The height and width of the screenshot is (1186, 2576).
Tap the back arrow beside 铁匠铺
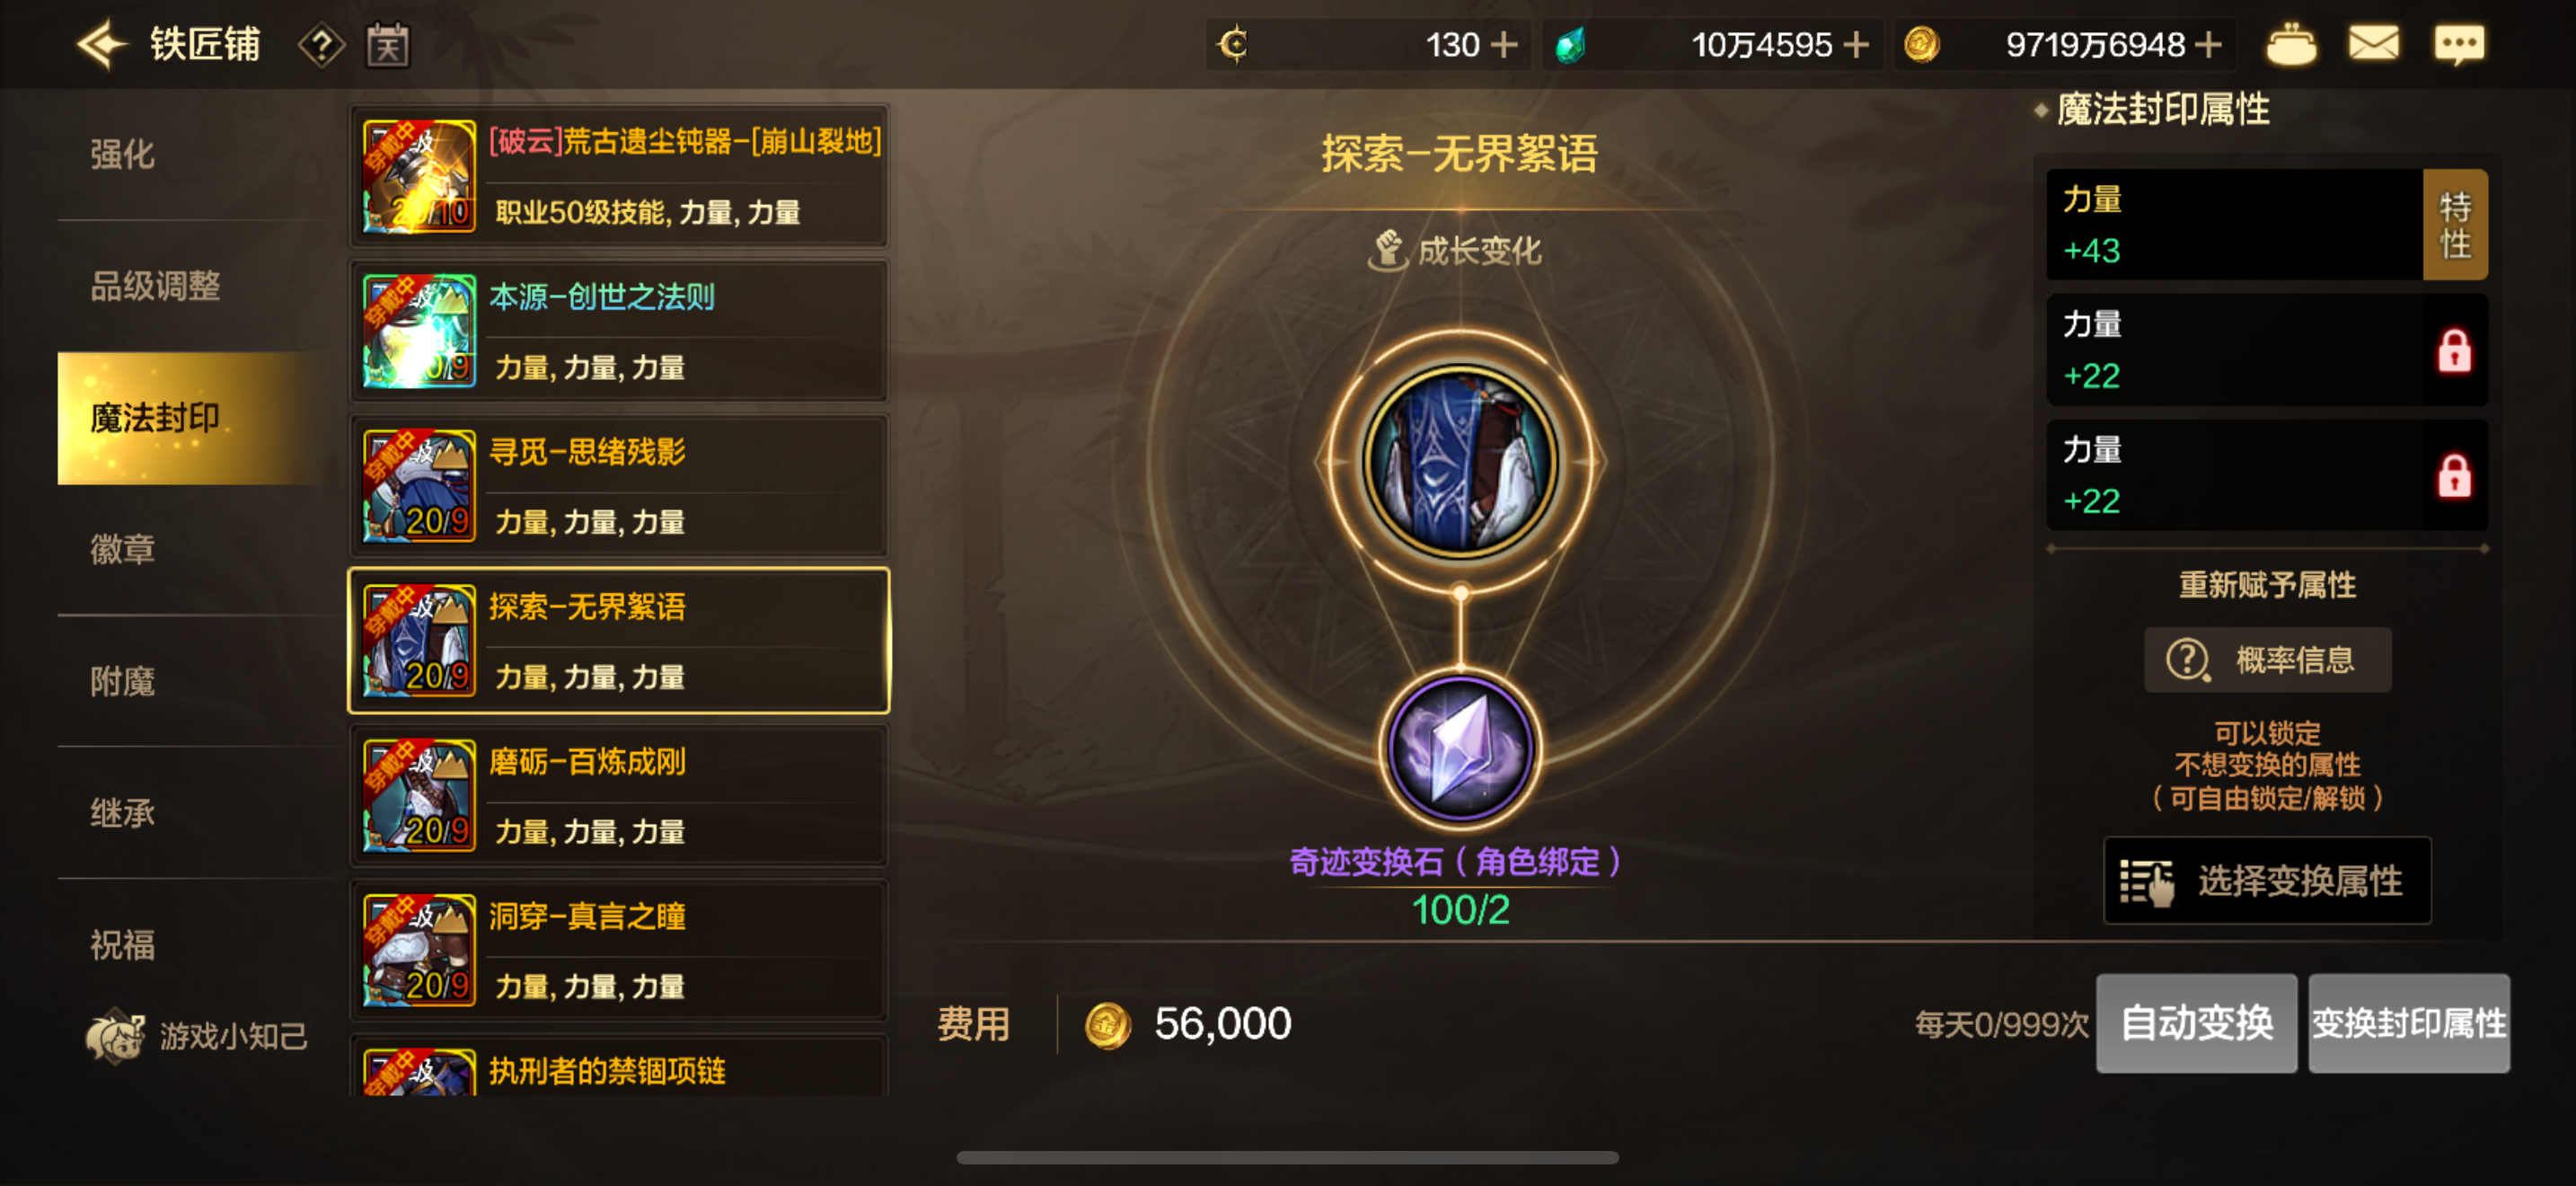102,45
